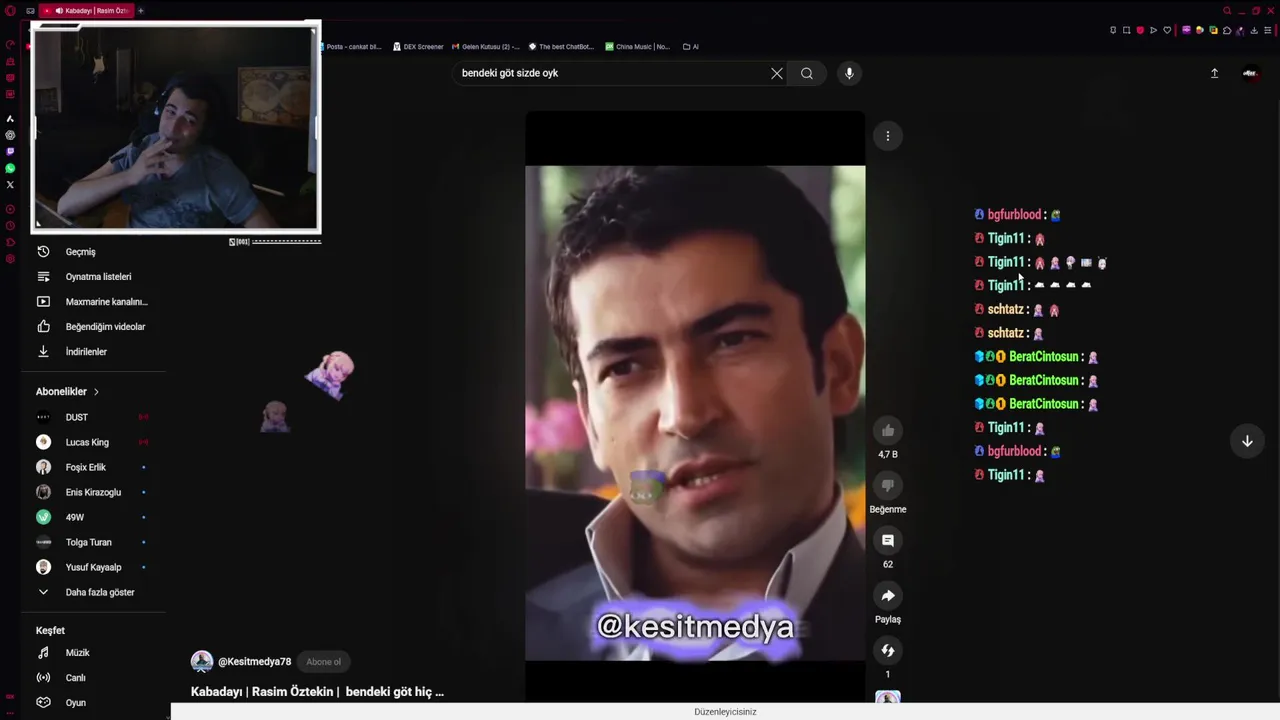Open the extensions cube icon
This screenshot has width=1280, height=720.
point(1227,30)
